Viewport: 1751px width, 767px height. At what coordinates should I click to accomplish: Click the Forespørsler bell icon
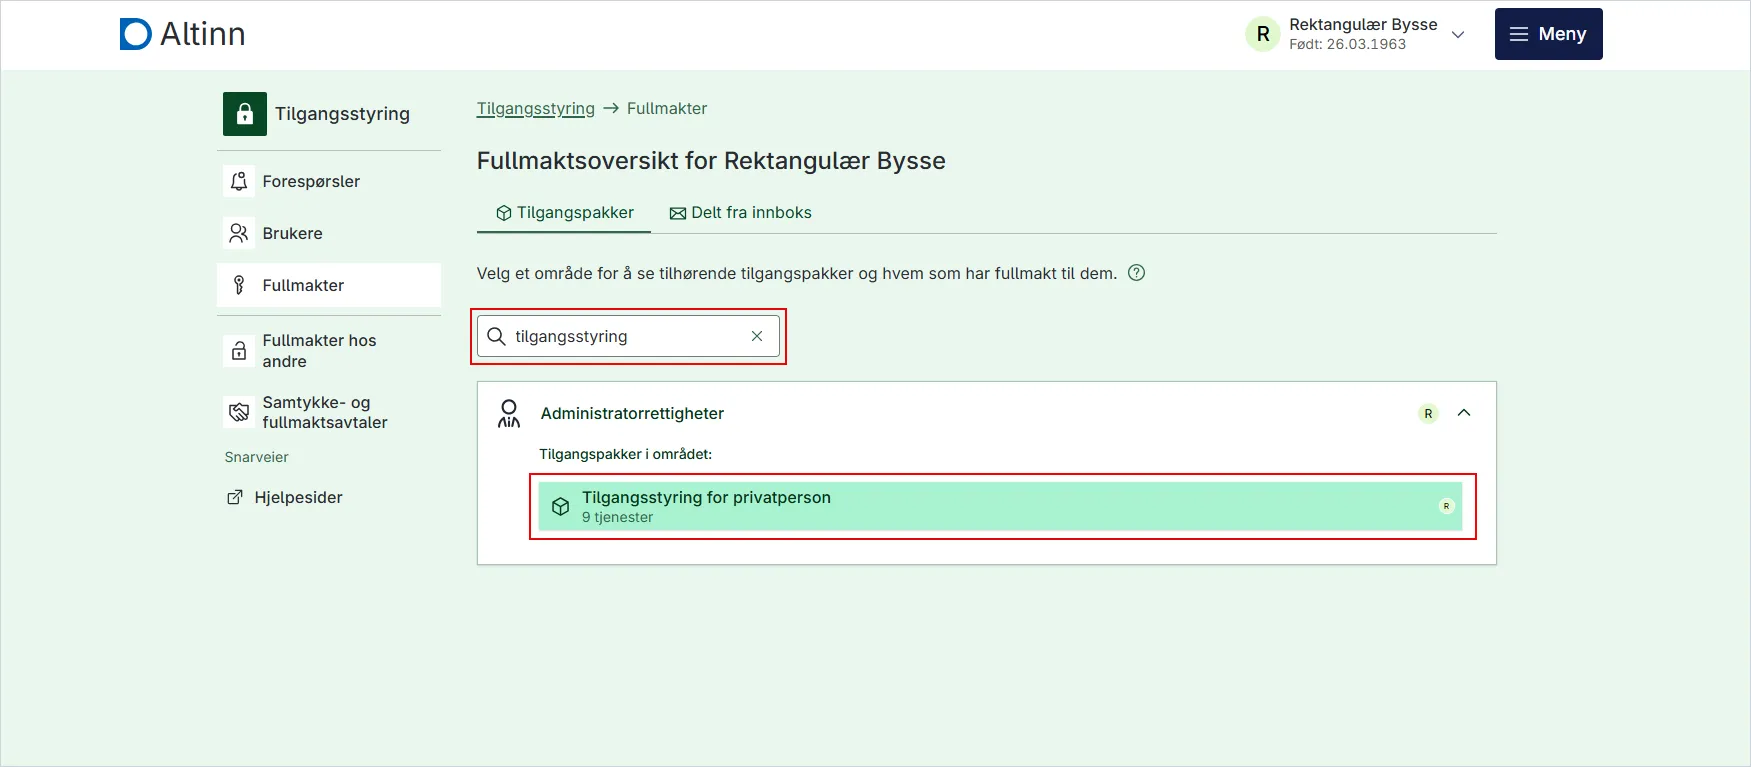coord(239,181)
